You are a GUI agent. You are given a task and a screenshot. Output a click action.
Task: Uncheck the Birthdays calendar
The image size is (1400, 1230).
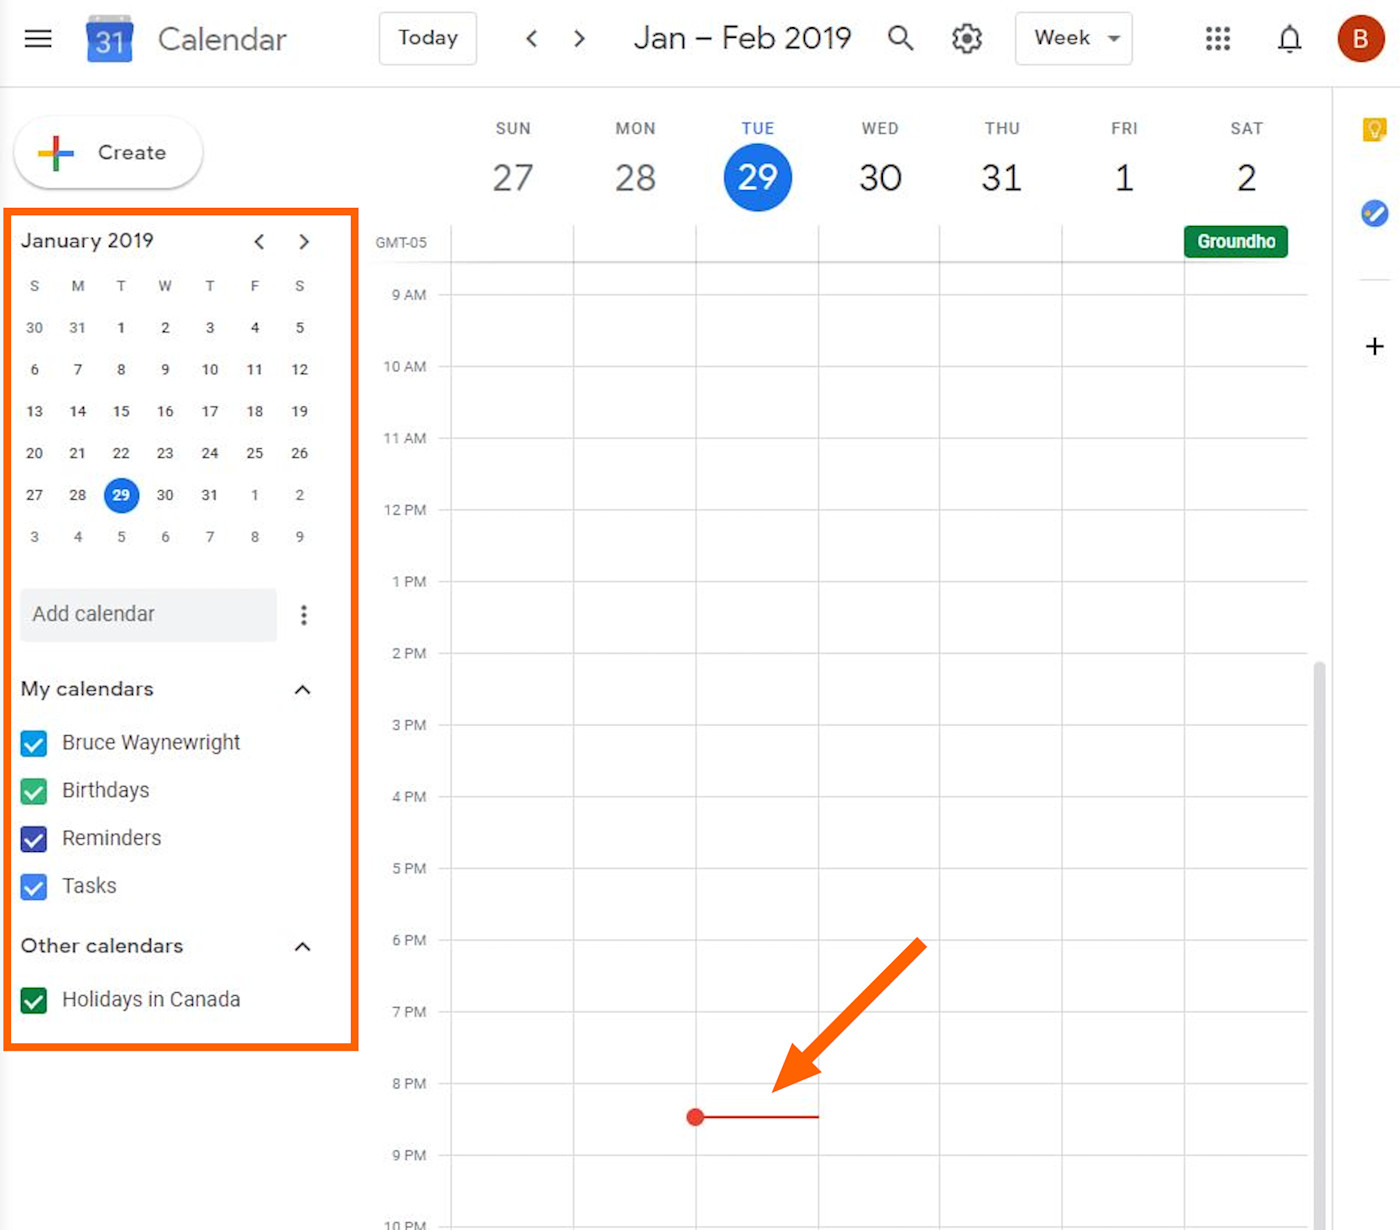[33, 791]
